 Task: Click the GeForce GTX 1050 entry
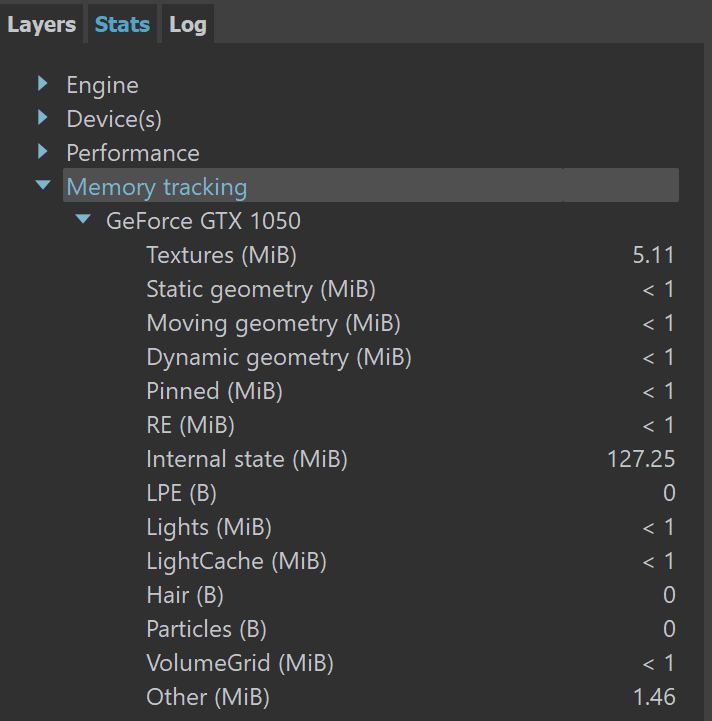203,221
